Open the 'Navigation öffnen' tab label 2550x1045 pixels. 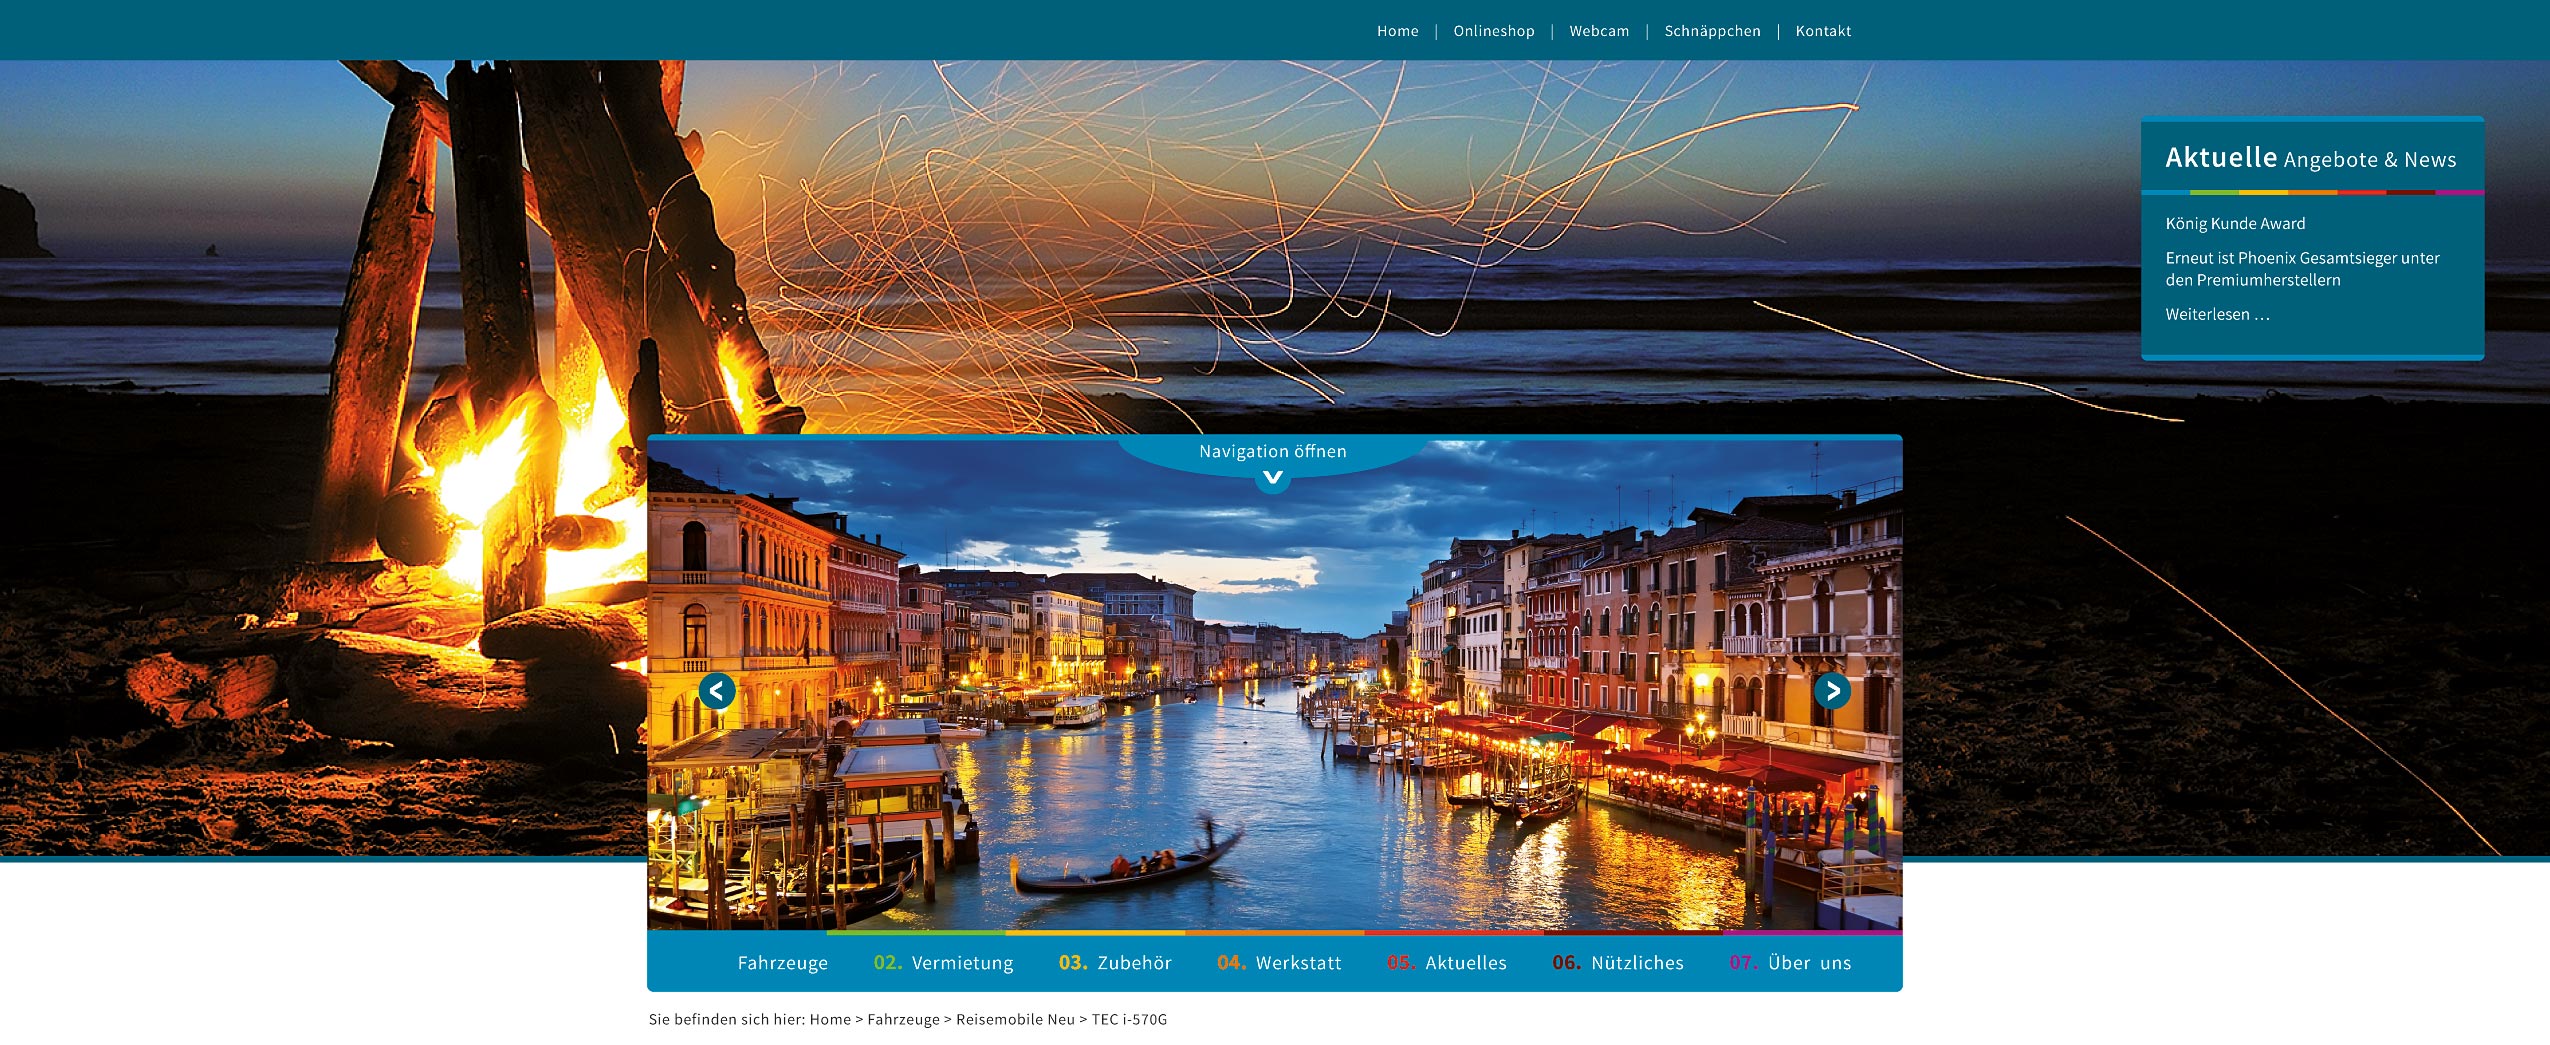point(1273,451)
